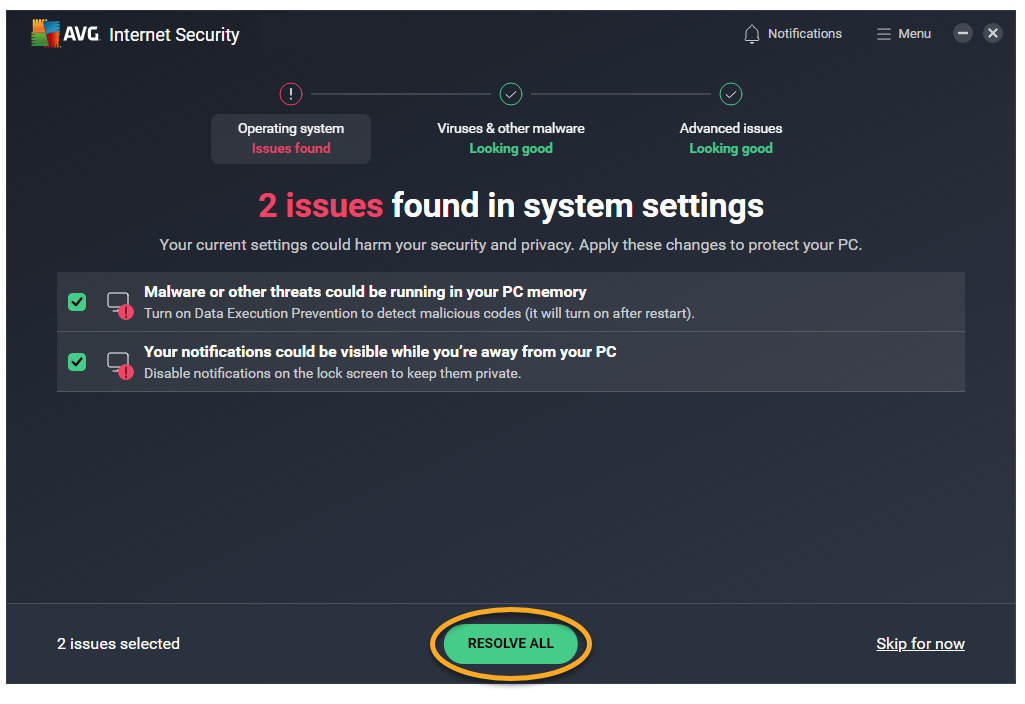1025x704 pixels.
Task: Minimize the AVG Internet Security window
Action: click(962, 33)
